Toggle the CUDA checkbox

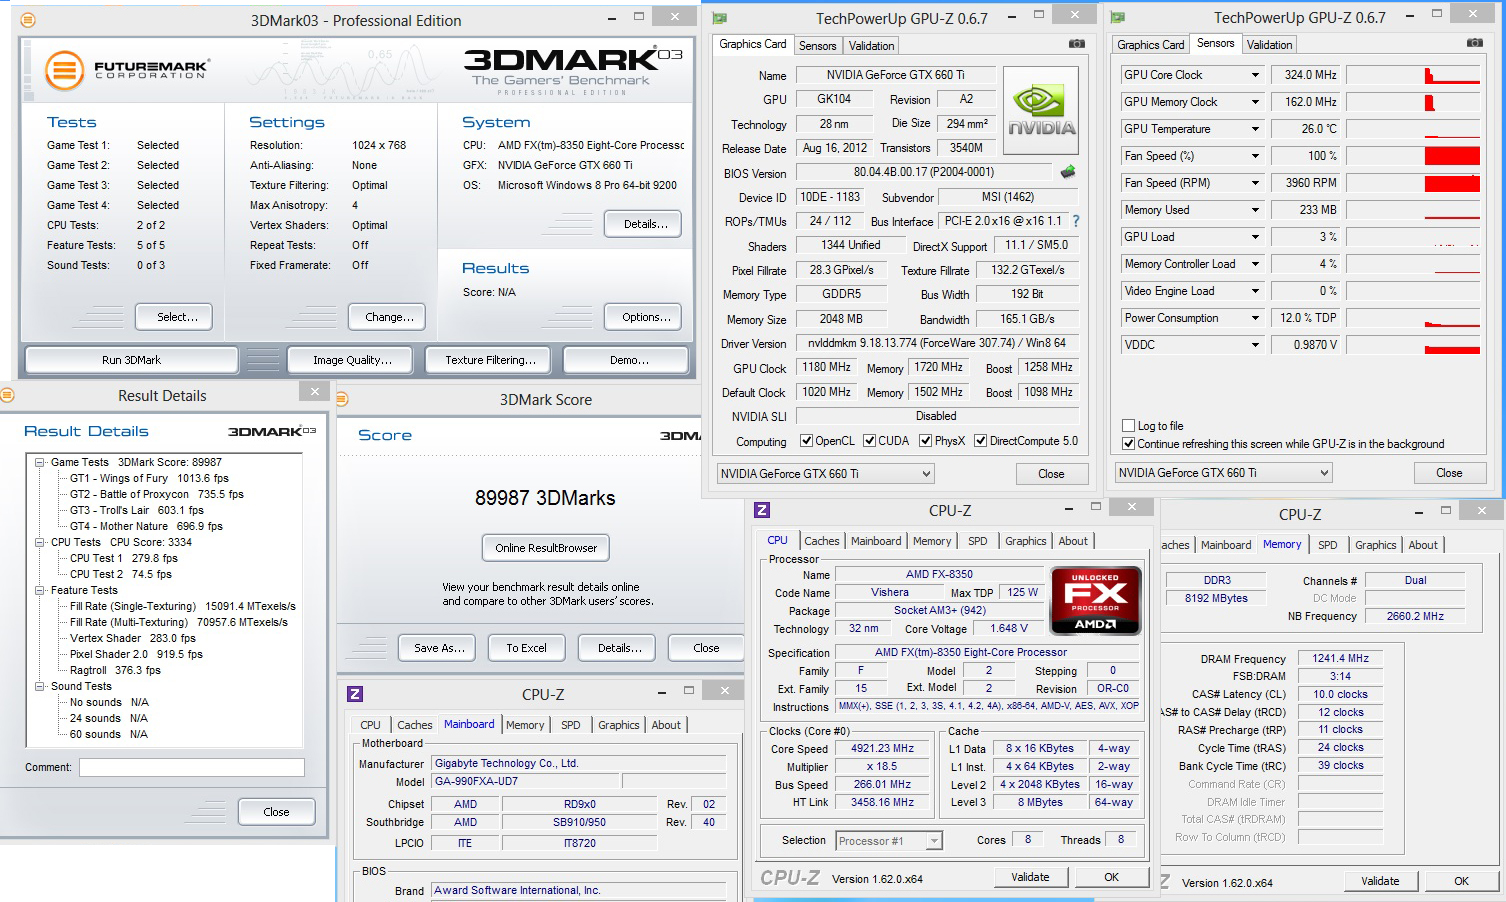tap(870, 441)
